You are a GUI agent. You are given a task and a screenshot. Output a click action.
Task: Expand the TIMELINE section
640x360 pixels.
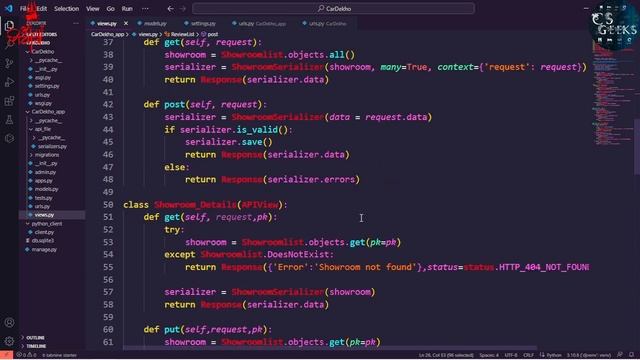click(33, 346)
